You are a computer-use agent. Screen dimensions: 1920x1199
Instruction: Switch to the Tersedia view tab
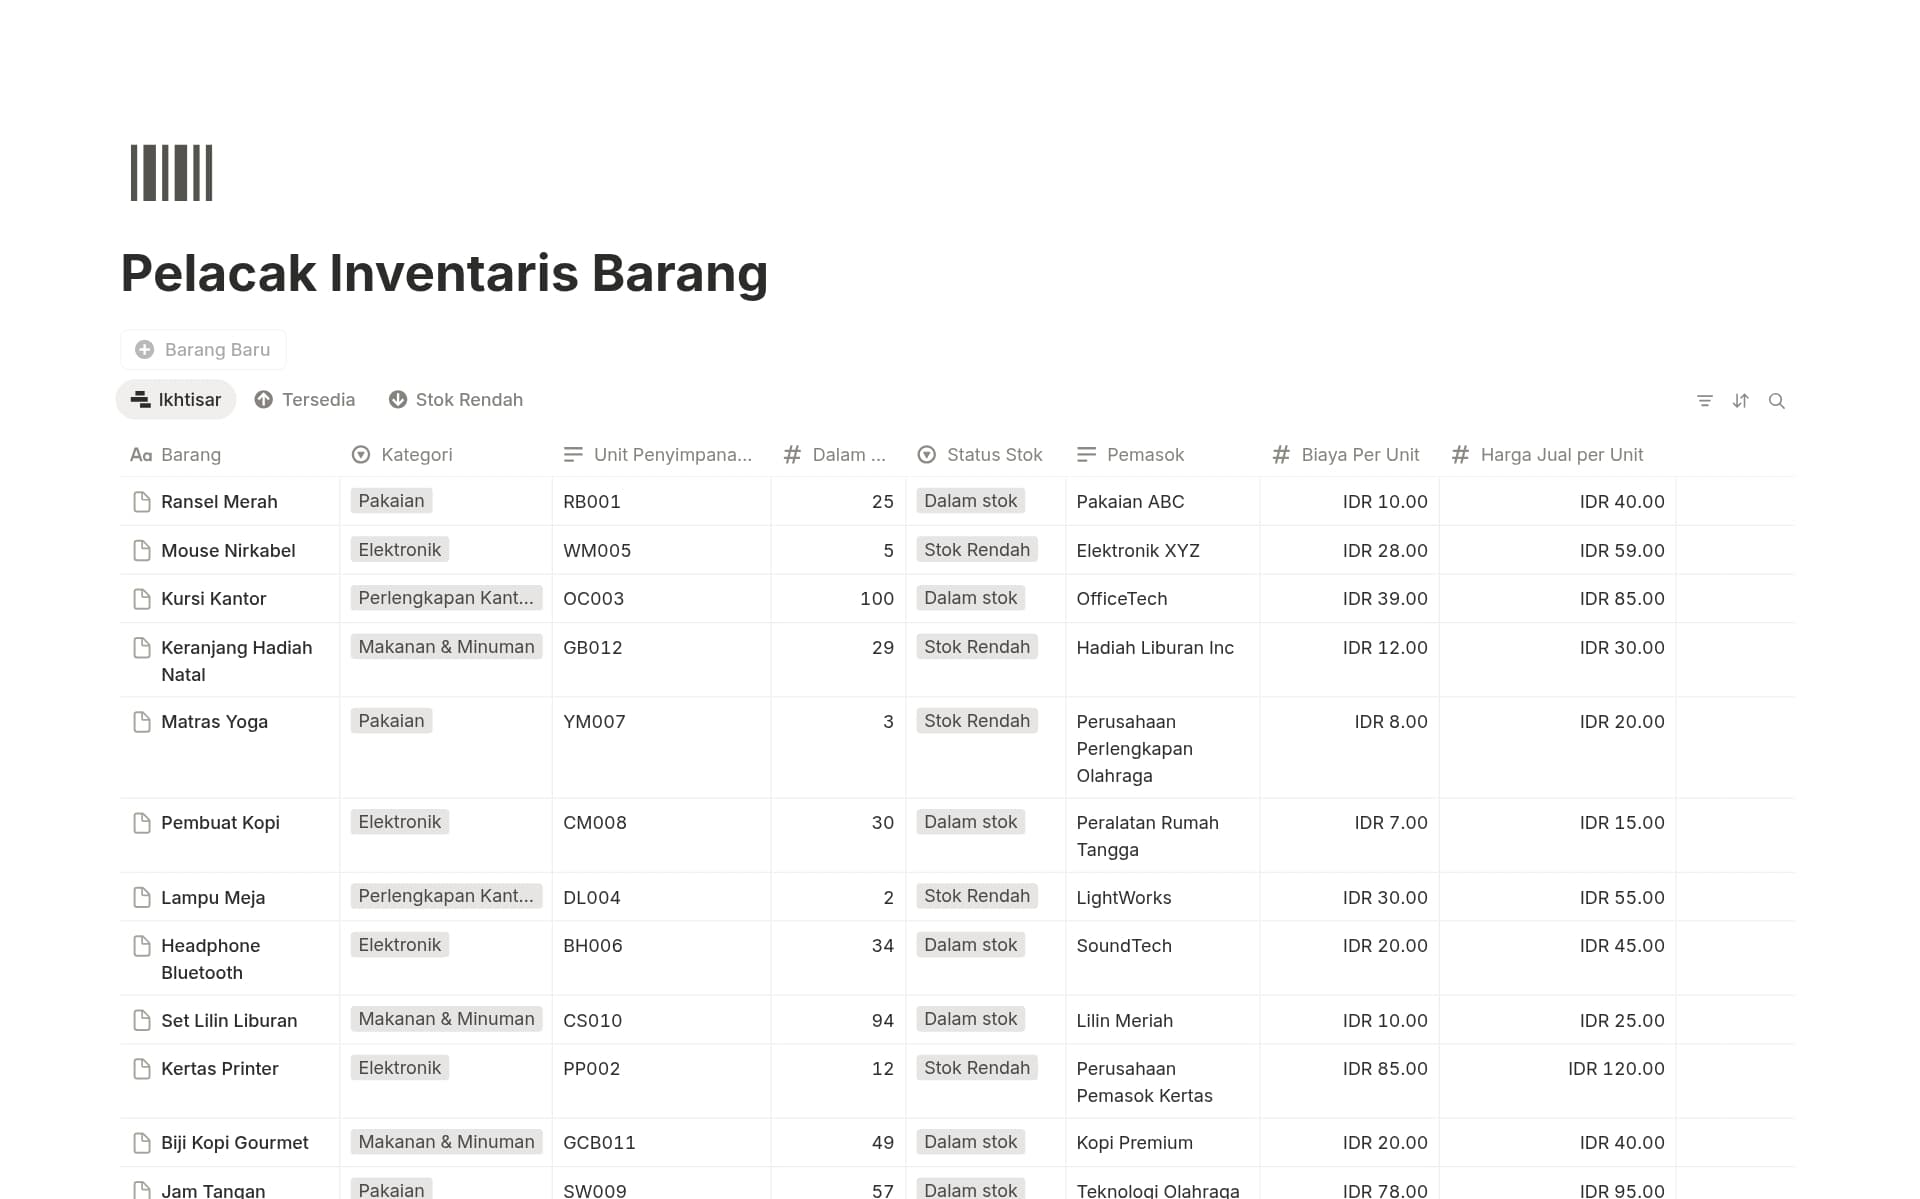(305, 400)
